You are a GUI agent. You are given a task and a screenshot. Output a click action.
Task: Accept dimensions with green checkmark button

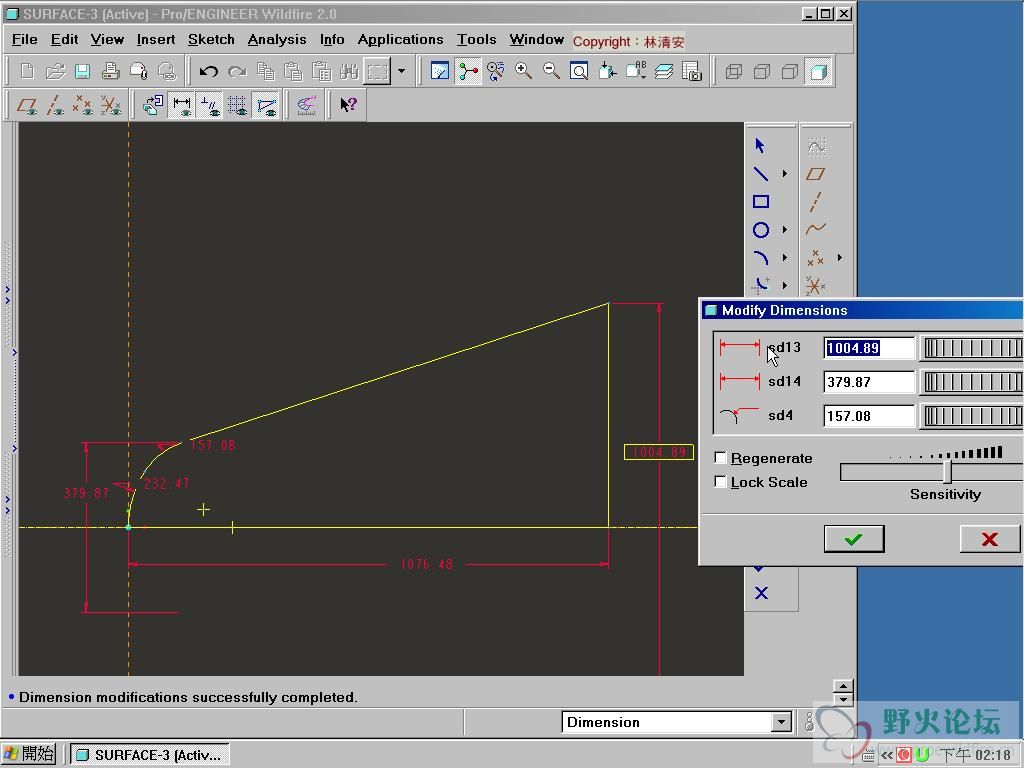[x=854, y=539]
